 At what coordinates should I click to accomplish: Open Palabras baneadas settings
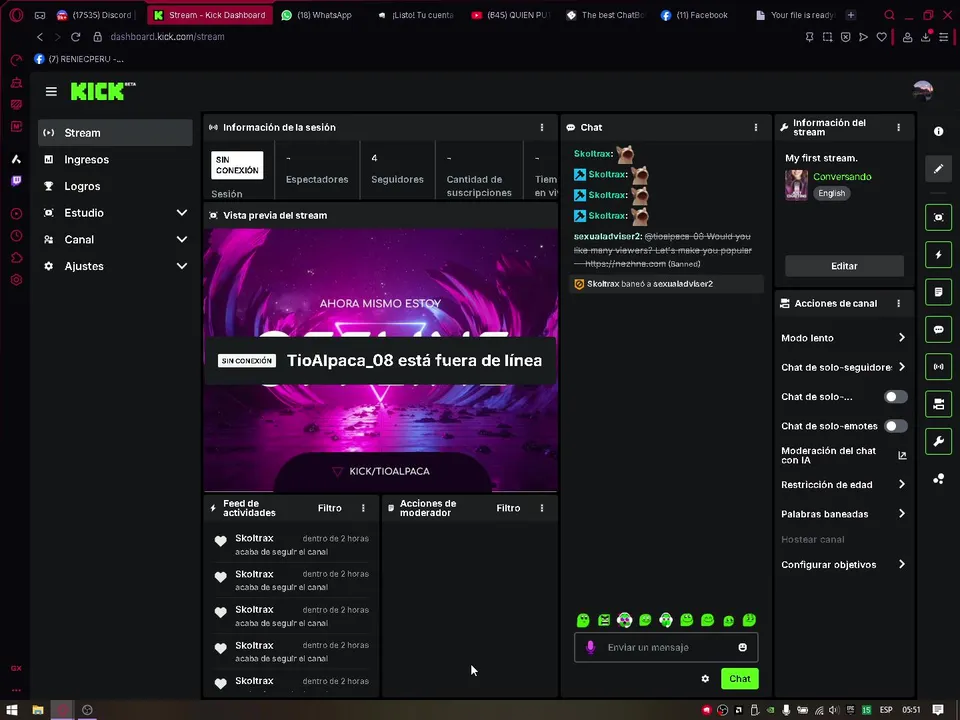pos(844,514)
